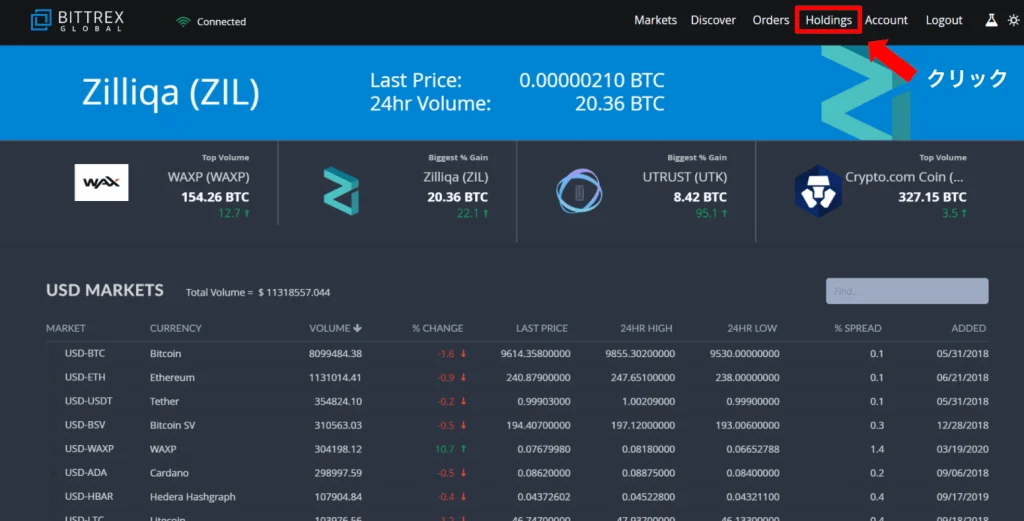Viewport: 1024px width, 521px height.
Task: Sort by ADDED column header
Action: tap(968, 328)
